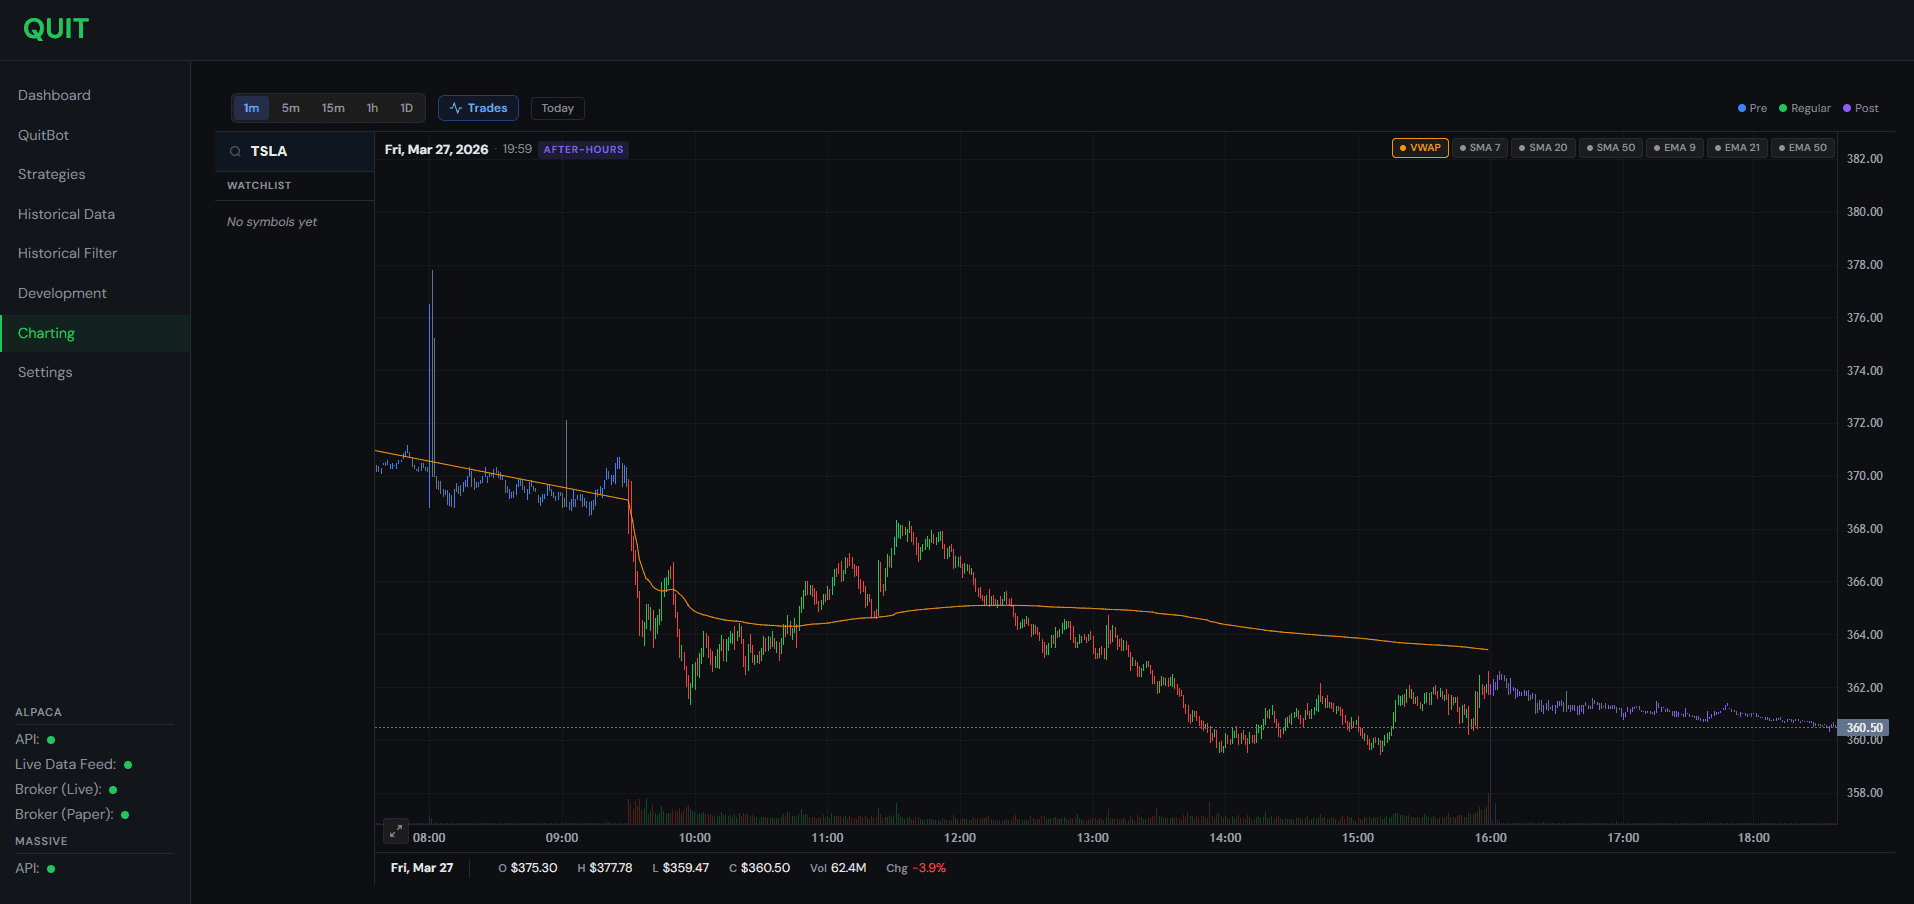1914x904 pixels.
Task: Click the Broker (Paper) status indicator
Action: point(124,814)
